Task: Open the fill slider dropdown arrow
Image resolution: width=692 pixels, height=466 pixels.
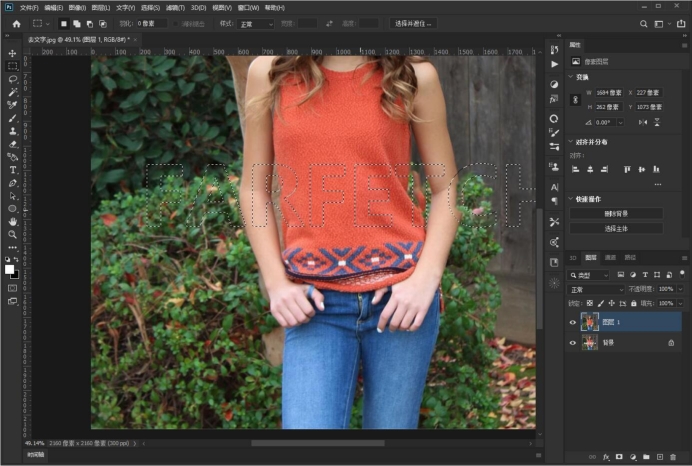Action: click(x=680, y=303)
